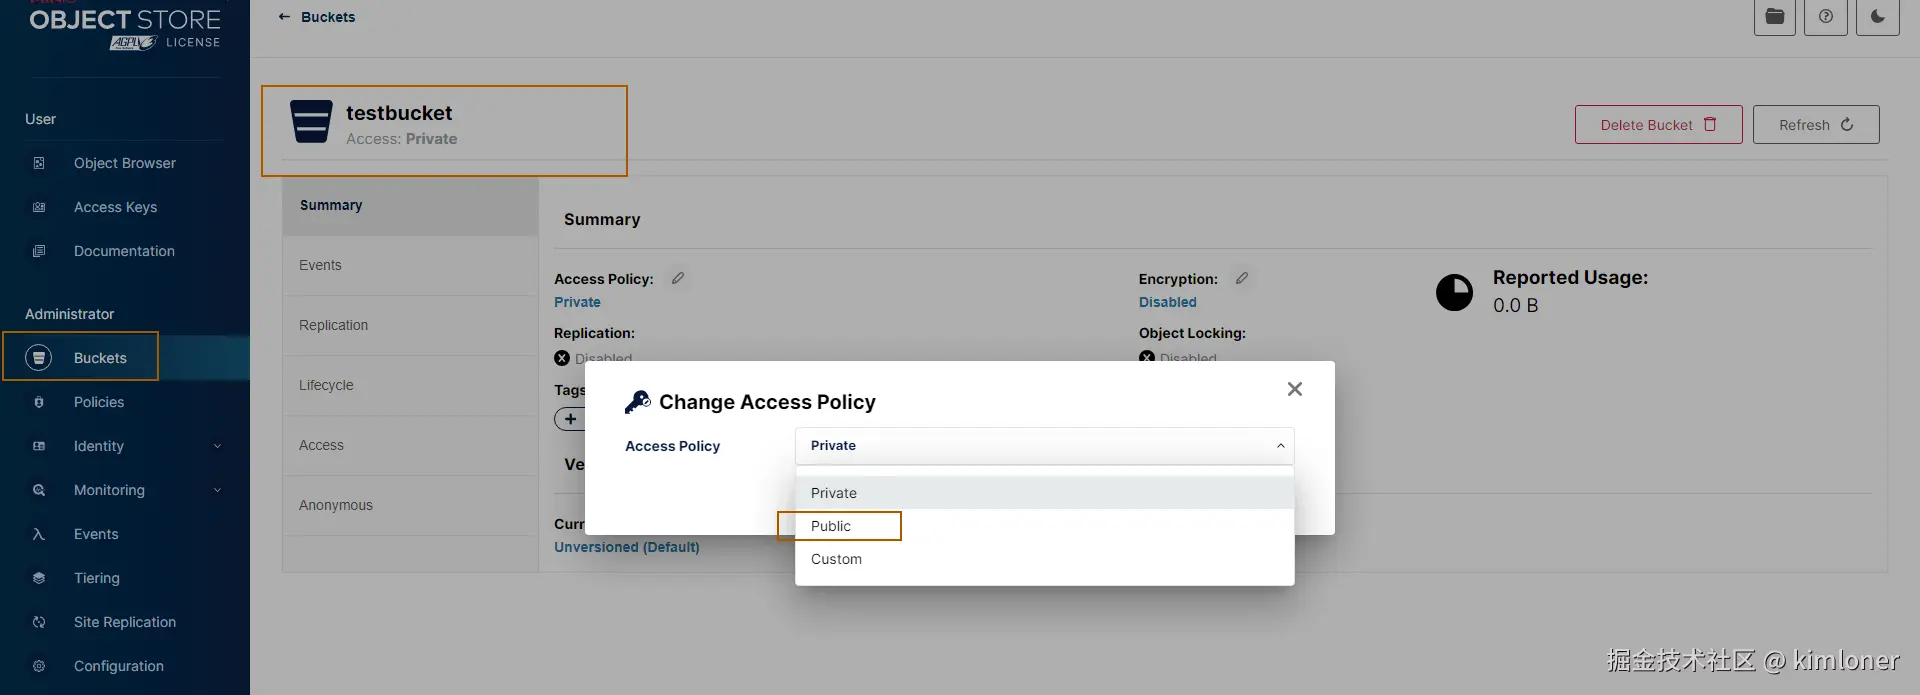Screen dimensions: 1920x695
Task: Expand the Identity submenu chevron
Action: tap(217, 446)
